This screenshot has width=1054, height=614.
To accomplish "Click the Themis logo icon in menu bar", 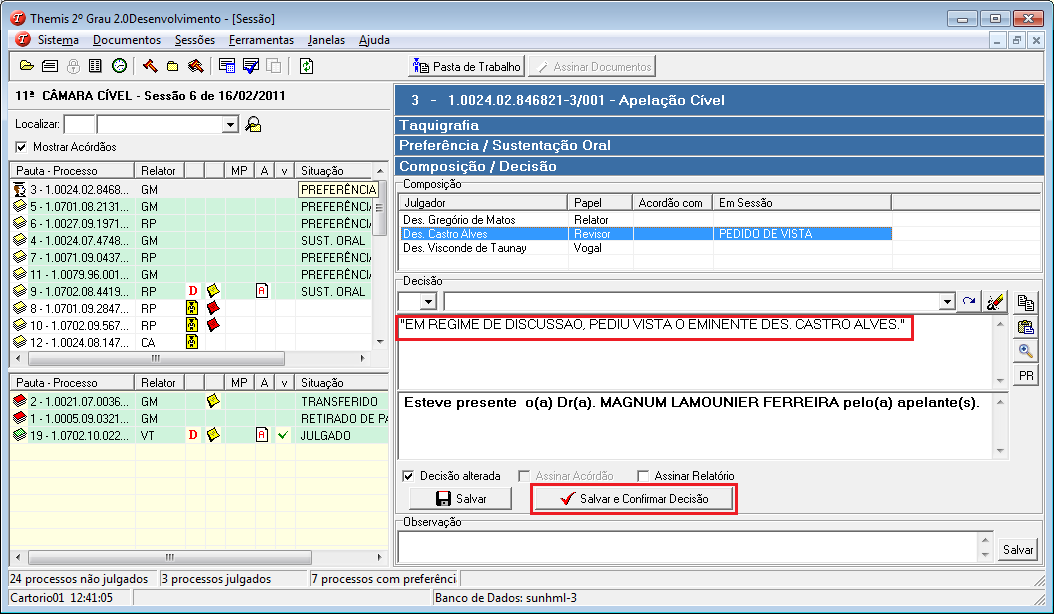I will [x=23, y=40].
